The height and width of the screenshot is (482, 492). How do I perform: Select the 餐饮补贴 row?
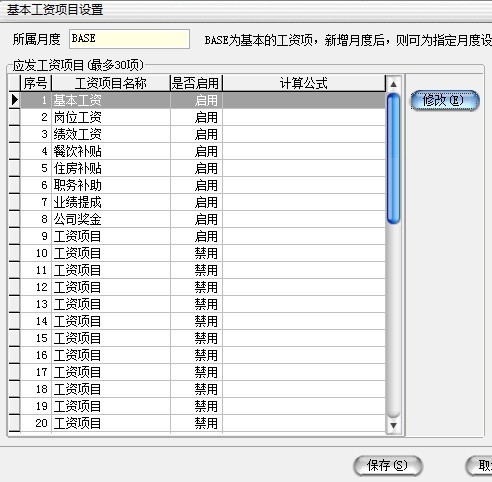pyautogui.click(x=203, y=151)
